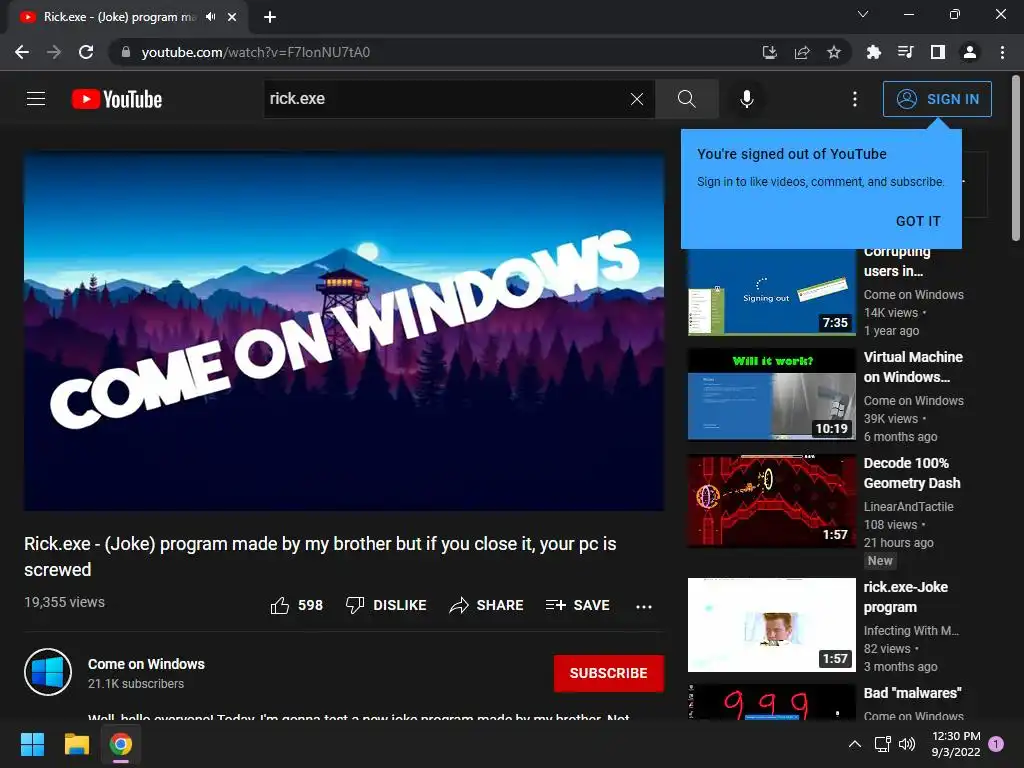Save the video to a playlist
Image resolution: width=1024 pixels, height=768 pixels.
(577, 605)
